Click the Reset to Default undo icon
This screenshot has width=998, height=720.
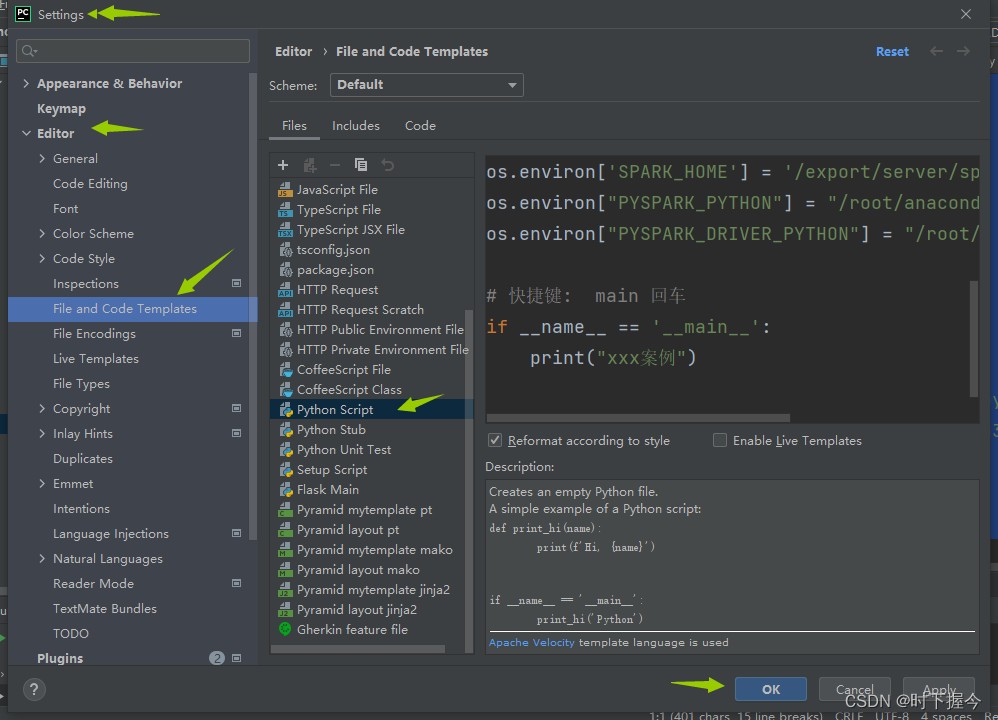click(387, 166)
